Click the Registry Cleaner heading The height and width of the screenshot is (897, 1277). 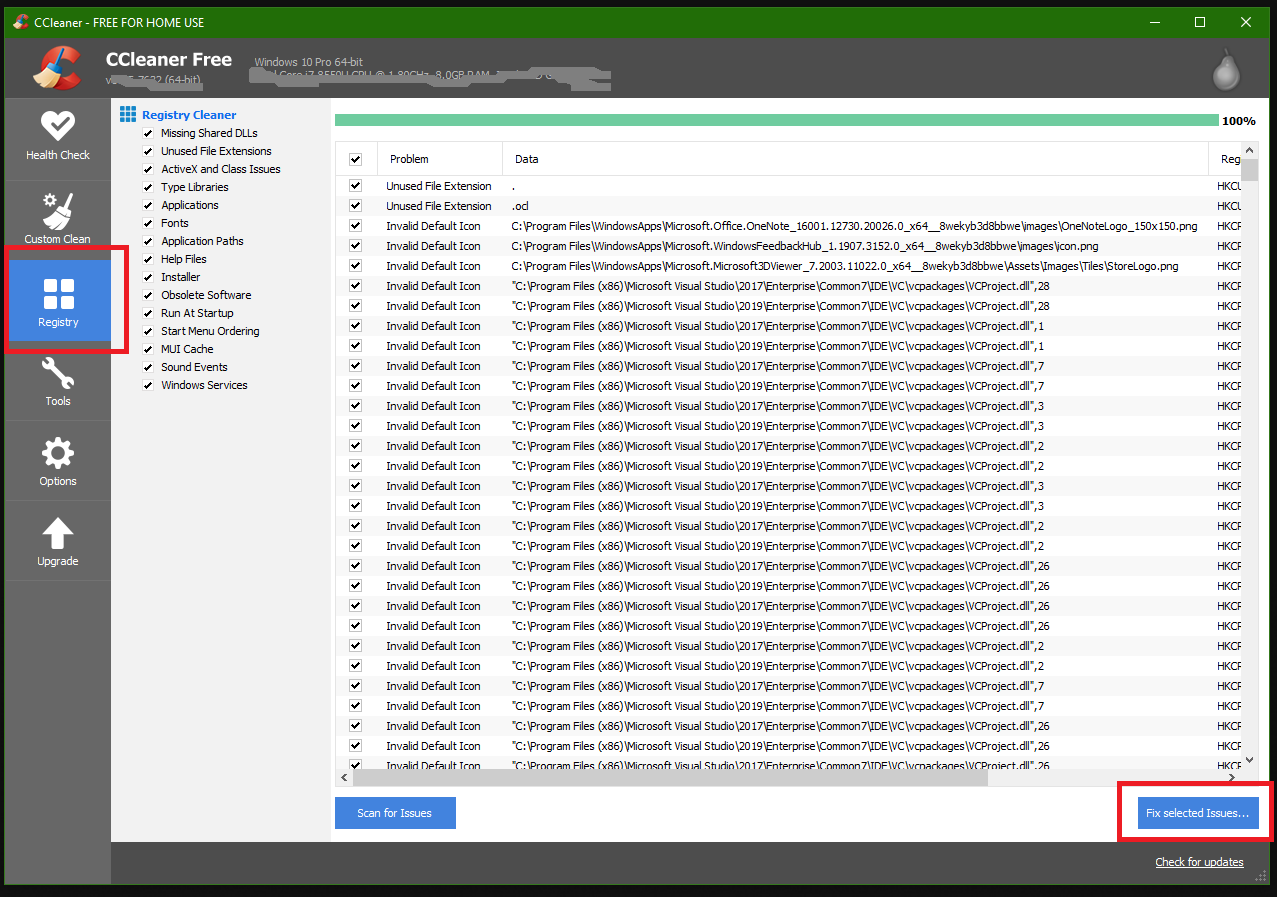click(x=189, y=115)
